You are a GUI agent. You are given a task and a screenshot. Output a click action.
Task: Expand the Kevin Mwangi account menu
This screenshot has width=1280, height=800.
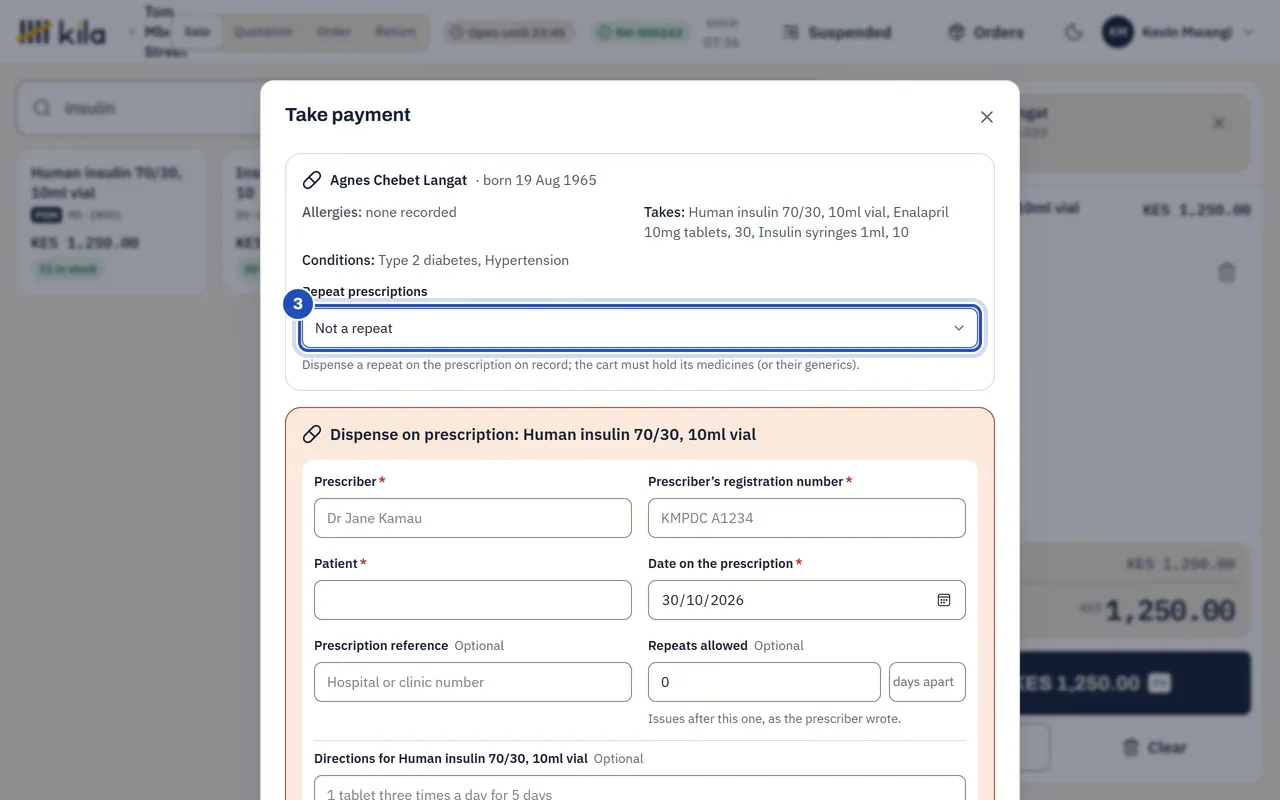tap(1178, 32)
